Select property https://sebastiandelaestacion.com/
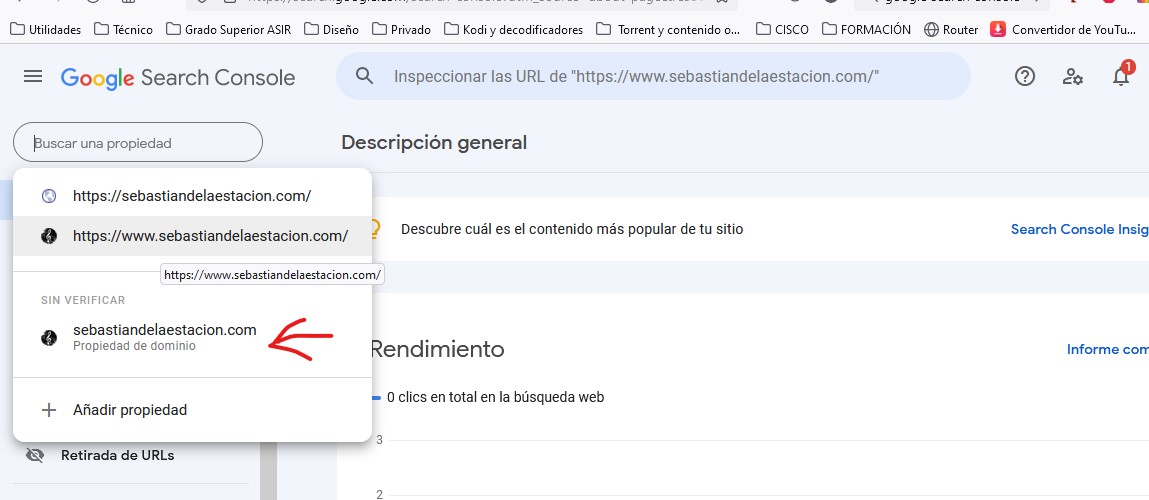 pos(192,196)
